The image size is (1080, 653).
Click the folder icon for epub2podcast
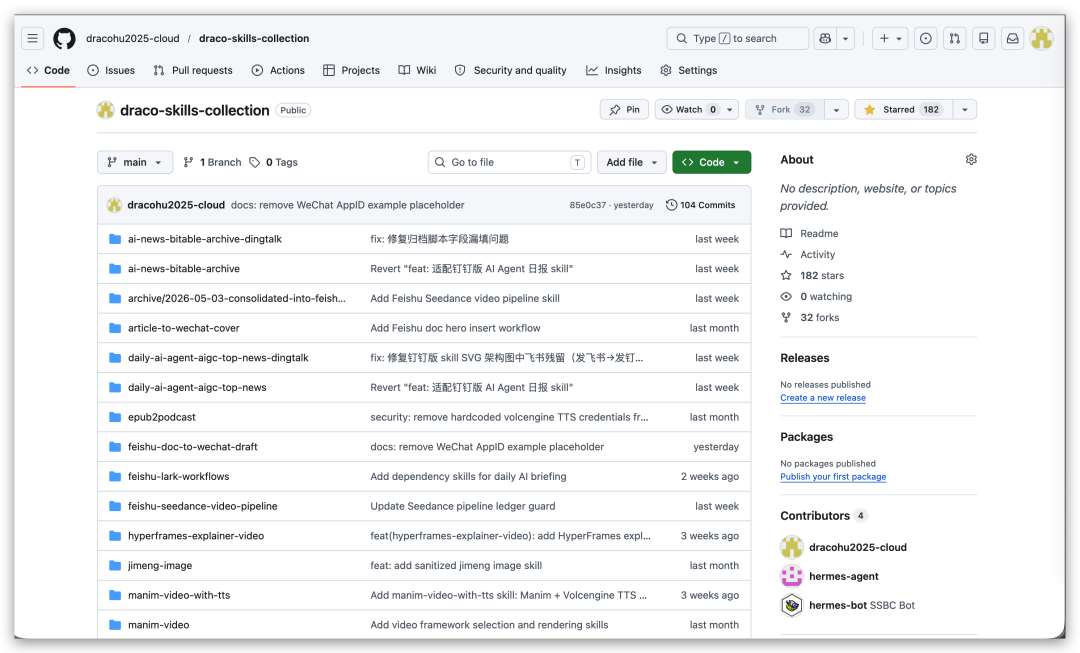pyautogui.click(x=115, y=417)
